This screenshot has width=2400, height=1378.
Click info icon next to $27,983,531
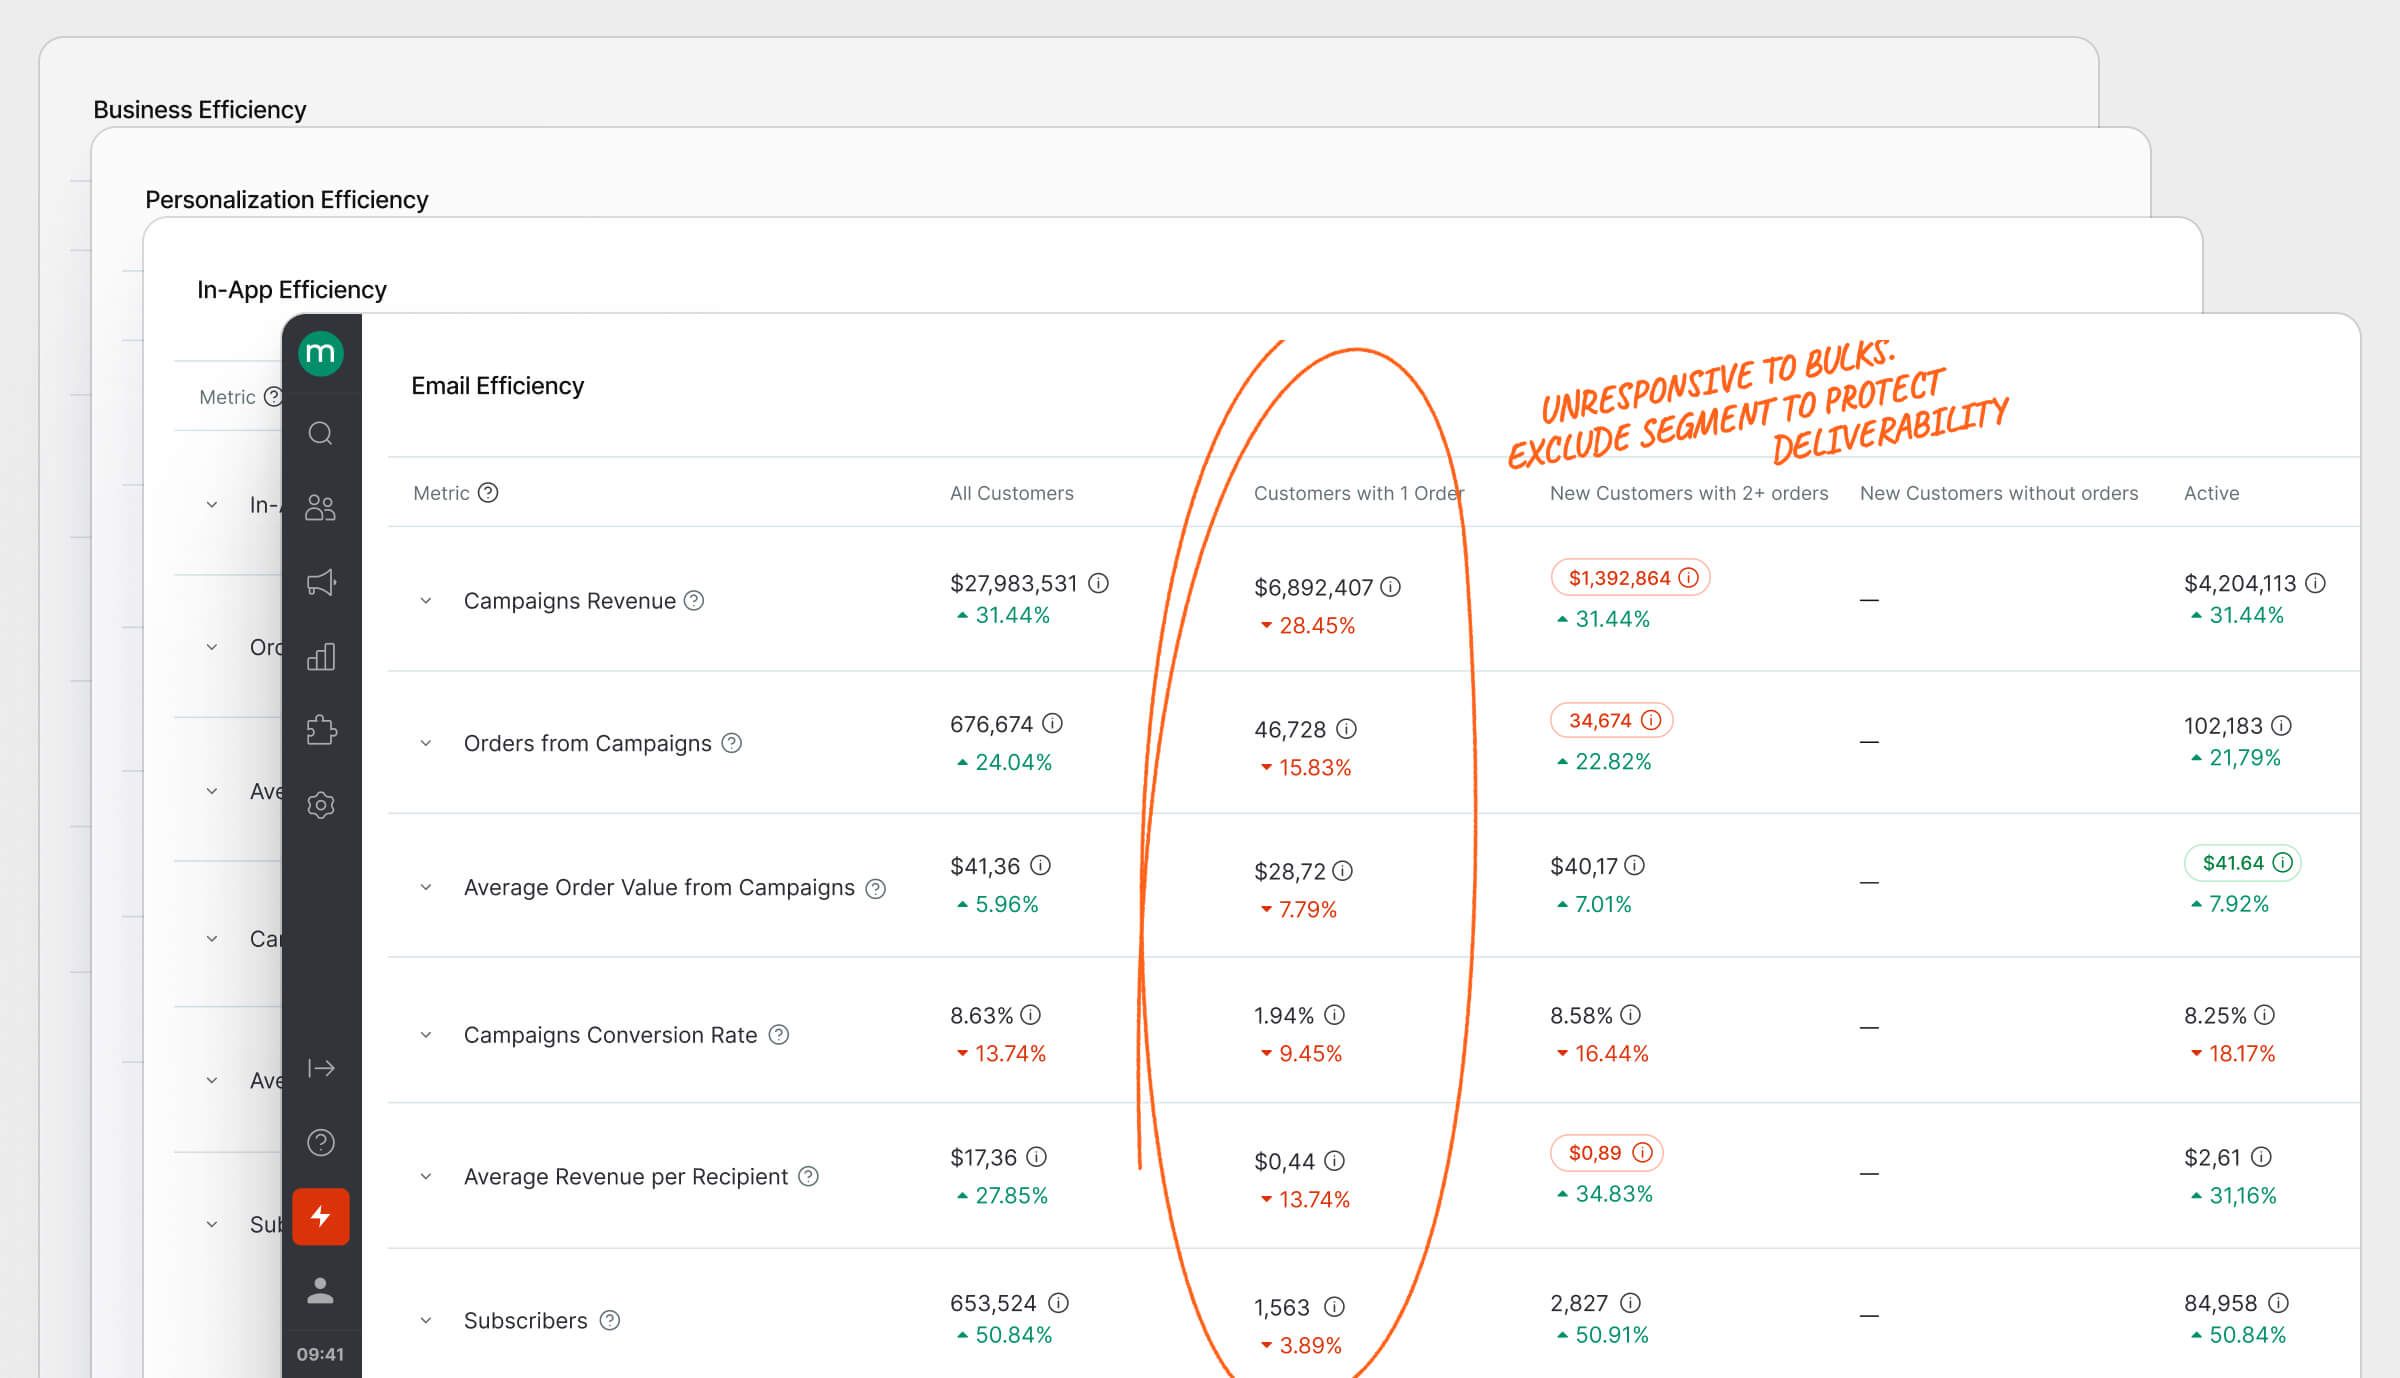(1098, 583)
